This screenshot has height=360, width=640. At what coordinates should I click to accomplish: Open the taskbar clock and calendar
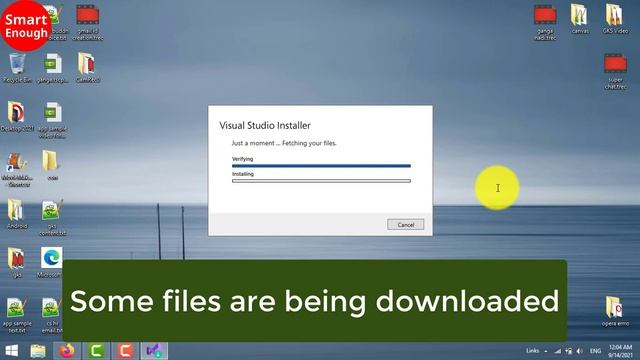tap(620, 351)
